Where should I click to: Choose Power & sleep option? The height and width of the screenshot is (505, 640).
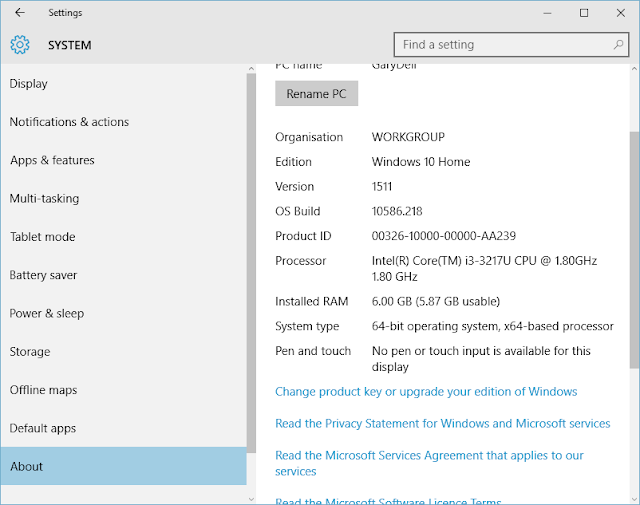click(47, 313)
